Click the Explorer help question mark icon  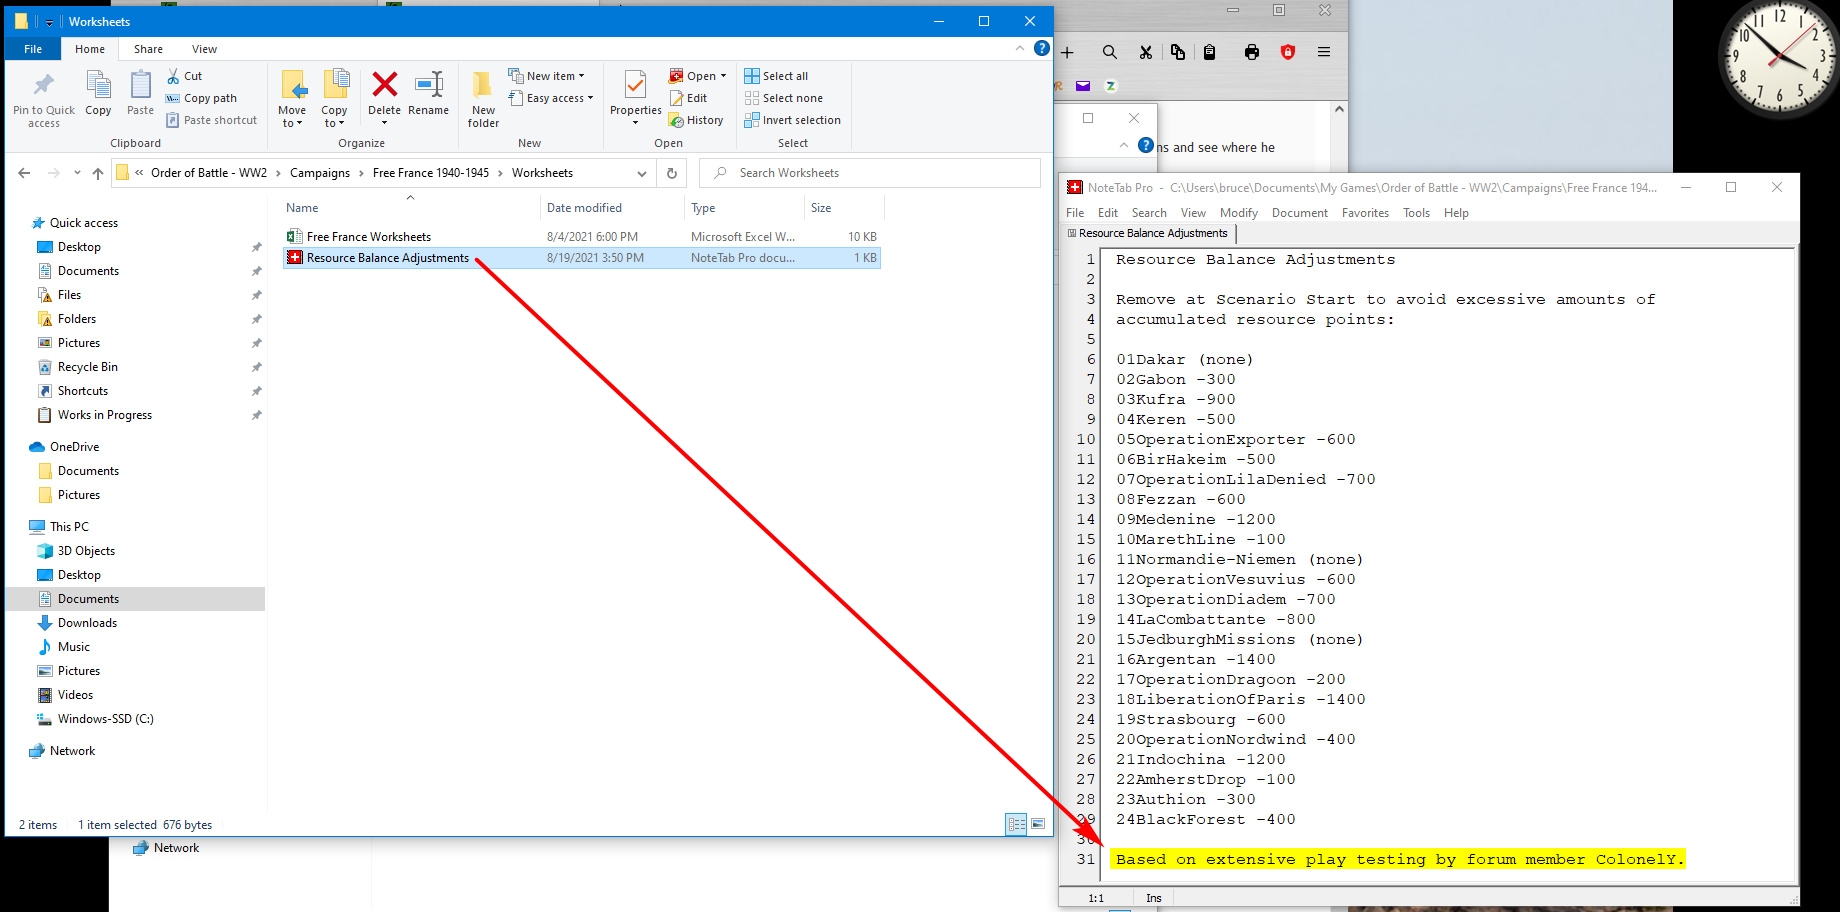coord(1041,48)
